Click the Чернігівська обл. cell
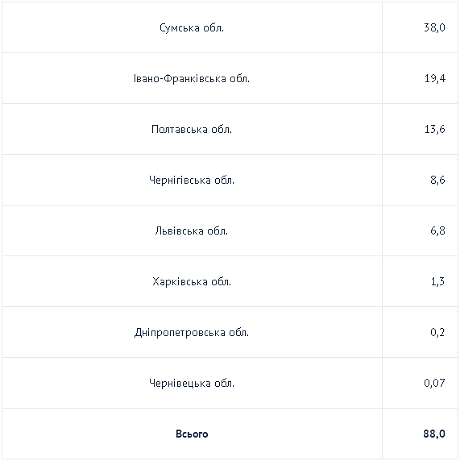Screen dimensions: 460x461 (x=192, y=180)
